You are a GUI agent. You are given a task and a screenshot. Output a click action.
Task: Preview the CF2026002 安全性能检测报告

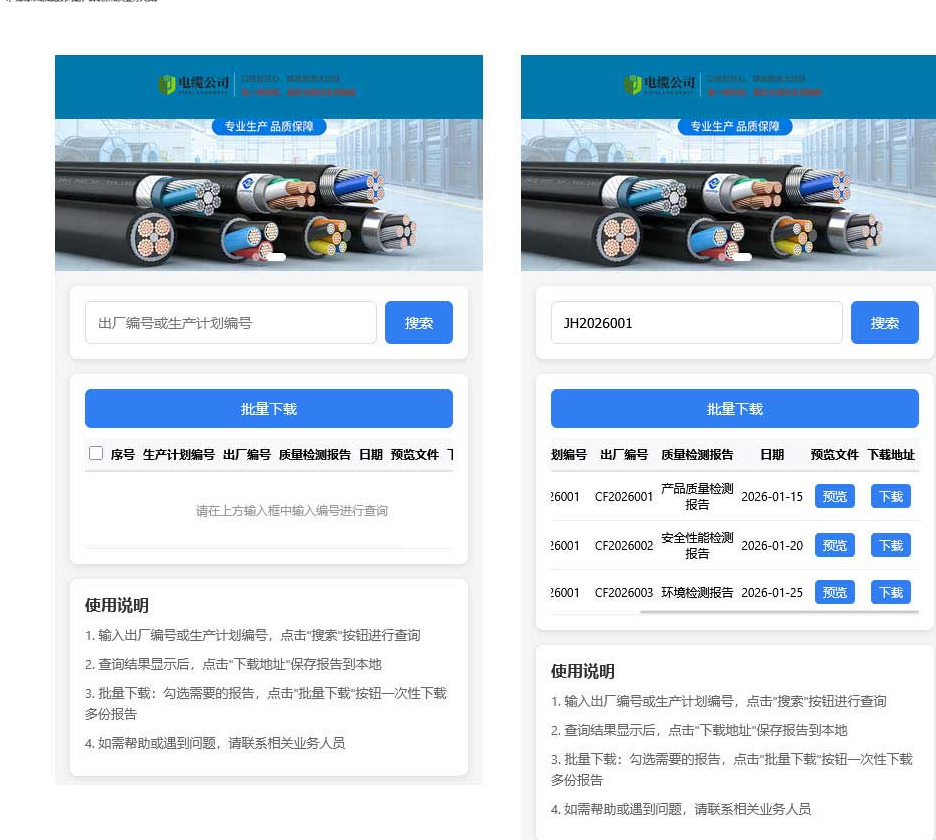834,545
